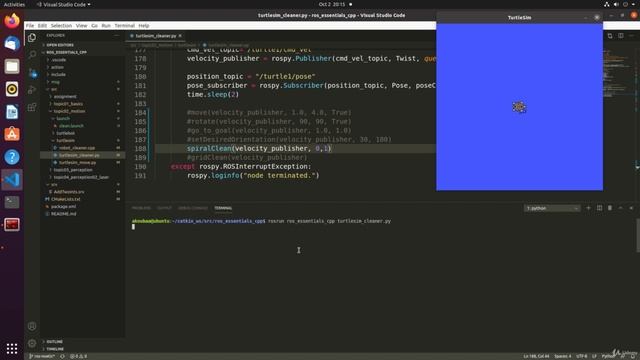Click Activities in the top bar
This screenshot has height=360, width=640.
14,4
